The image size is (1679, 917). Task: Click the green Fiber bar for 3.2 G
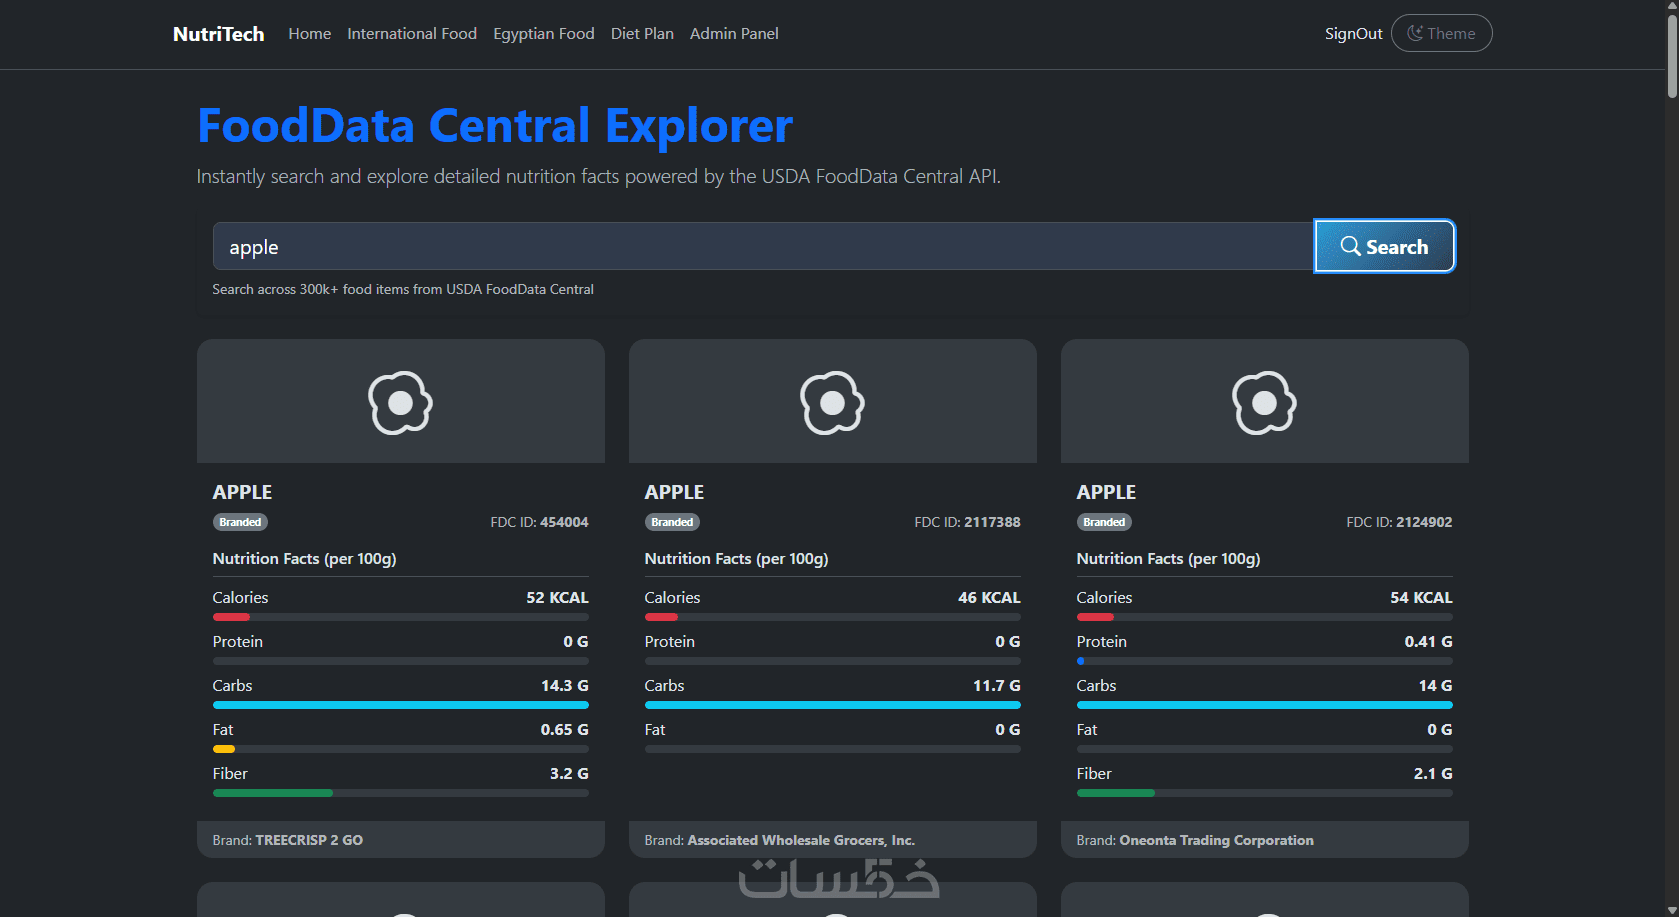[x=273, y=793]
